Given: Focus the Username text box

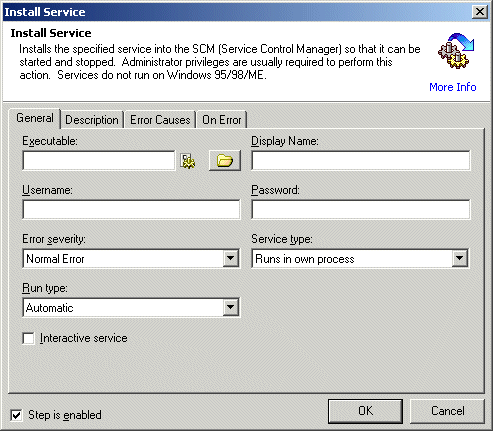Looking at the screenshot, I should pyautogui.click(x=131, y=209).
